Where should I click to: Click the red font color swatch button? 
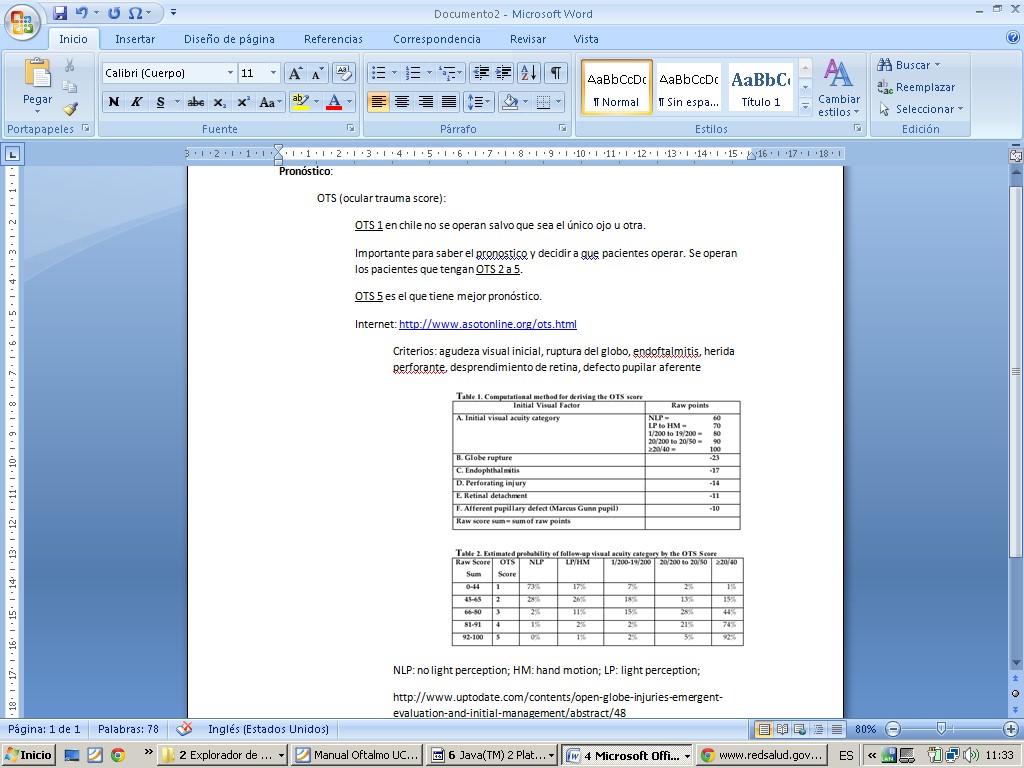[333, 102]
